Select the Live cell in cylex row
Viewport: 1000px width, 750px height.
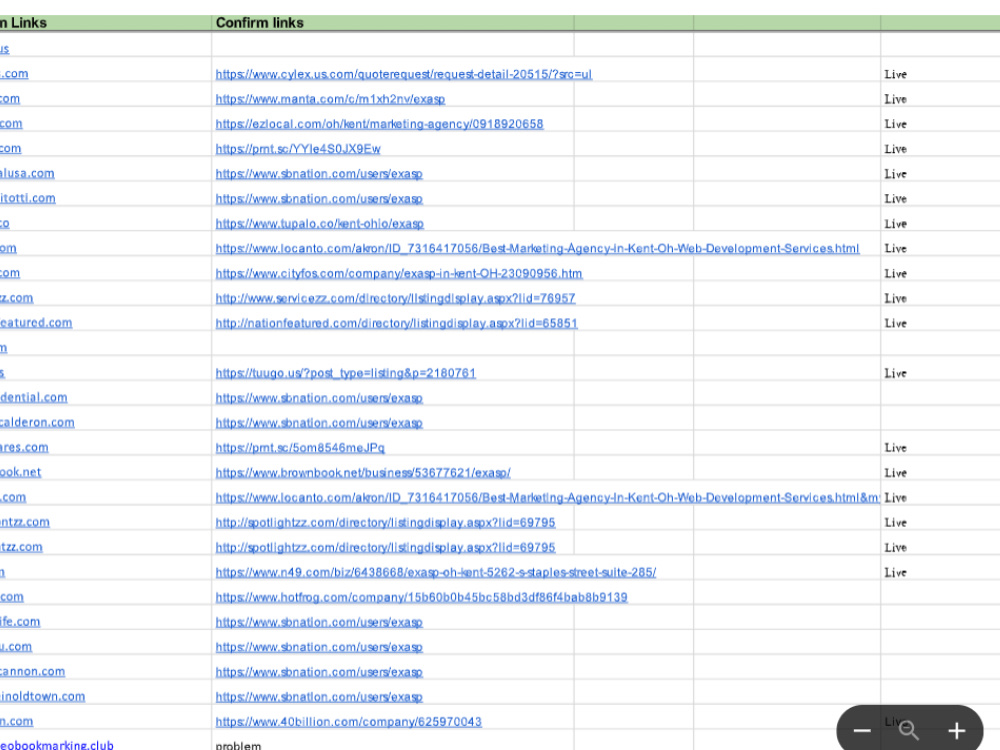tap(895, 74)
